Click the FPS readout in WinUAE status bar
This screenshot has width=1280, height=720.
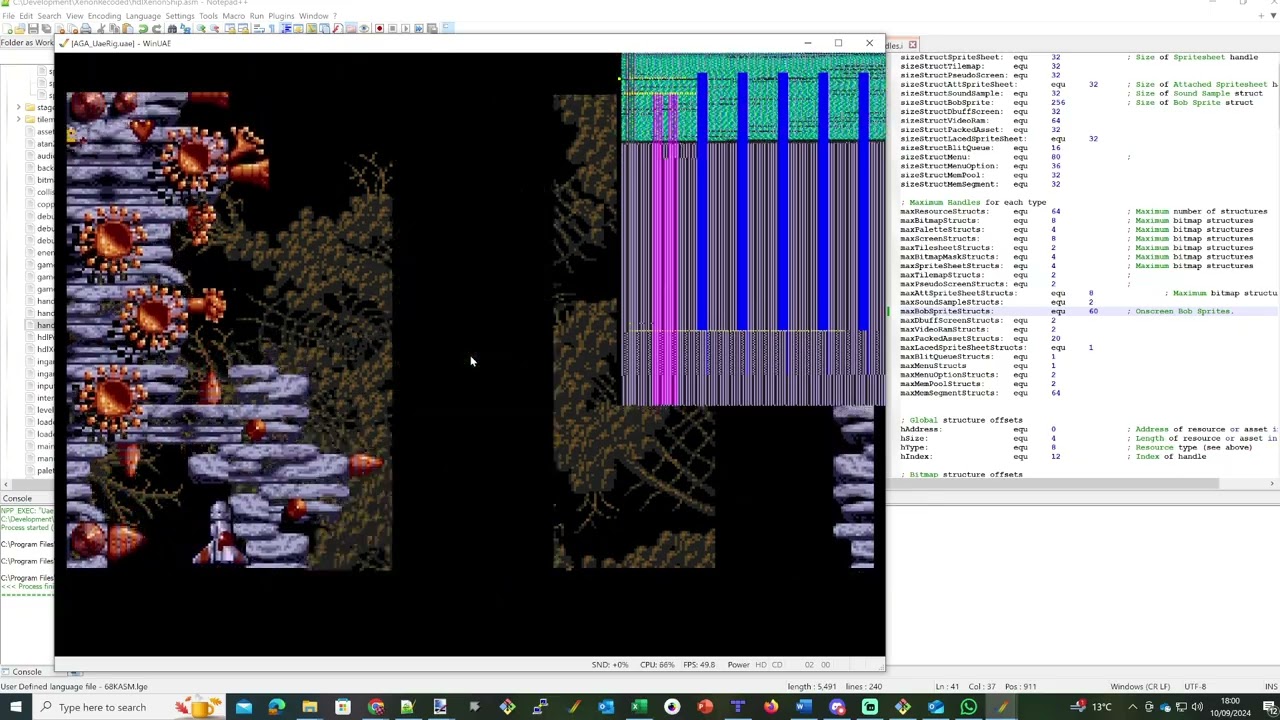pos(698,665)
